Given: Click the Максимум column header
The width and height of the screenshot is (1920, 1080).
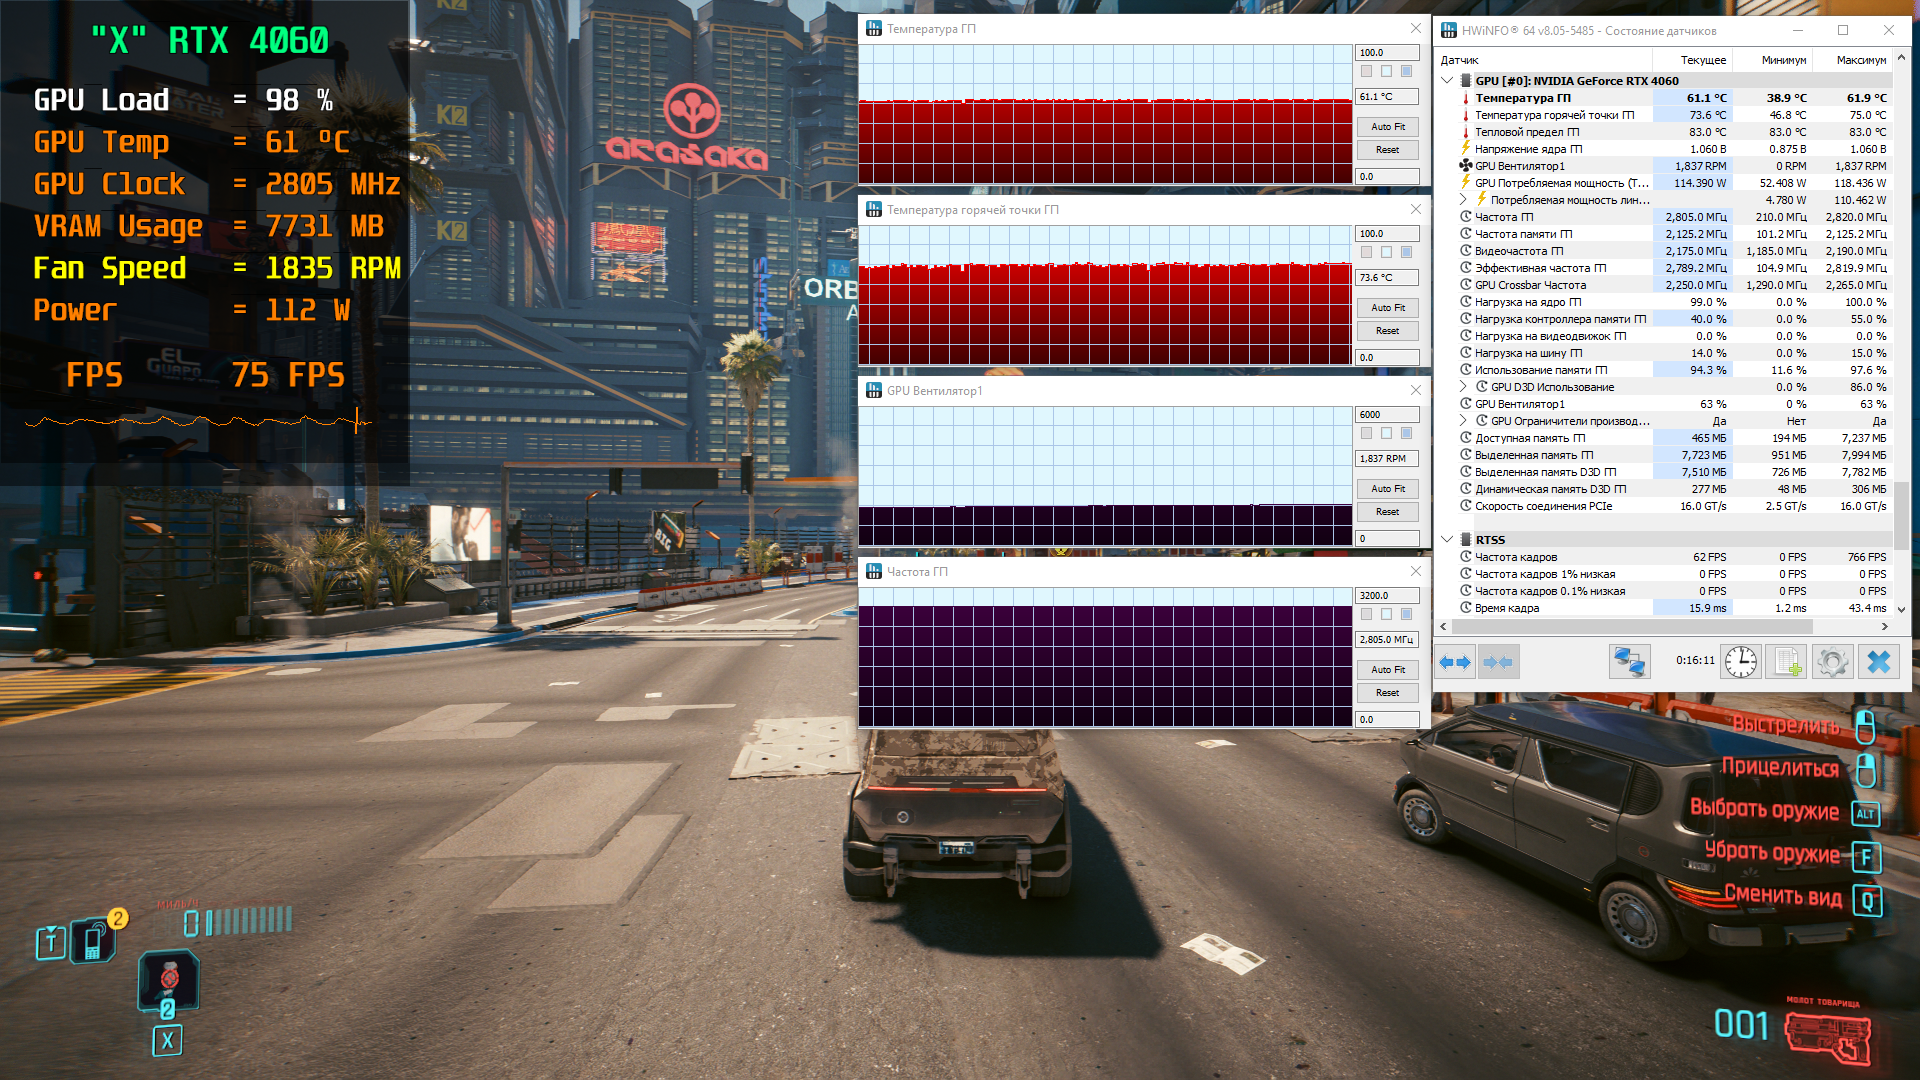Looking at the screenshot, I should coord(1861,60).
